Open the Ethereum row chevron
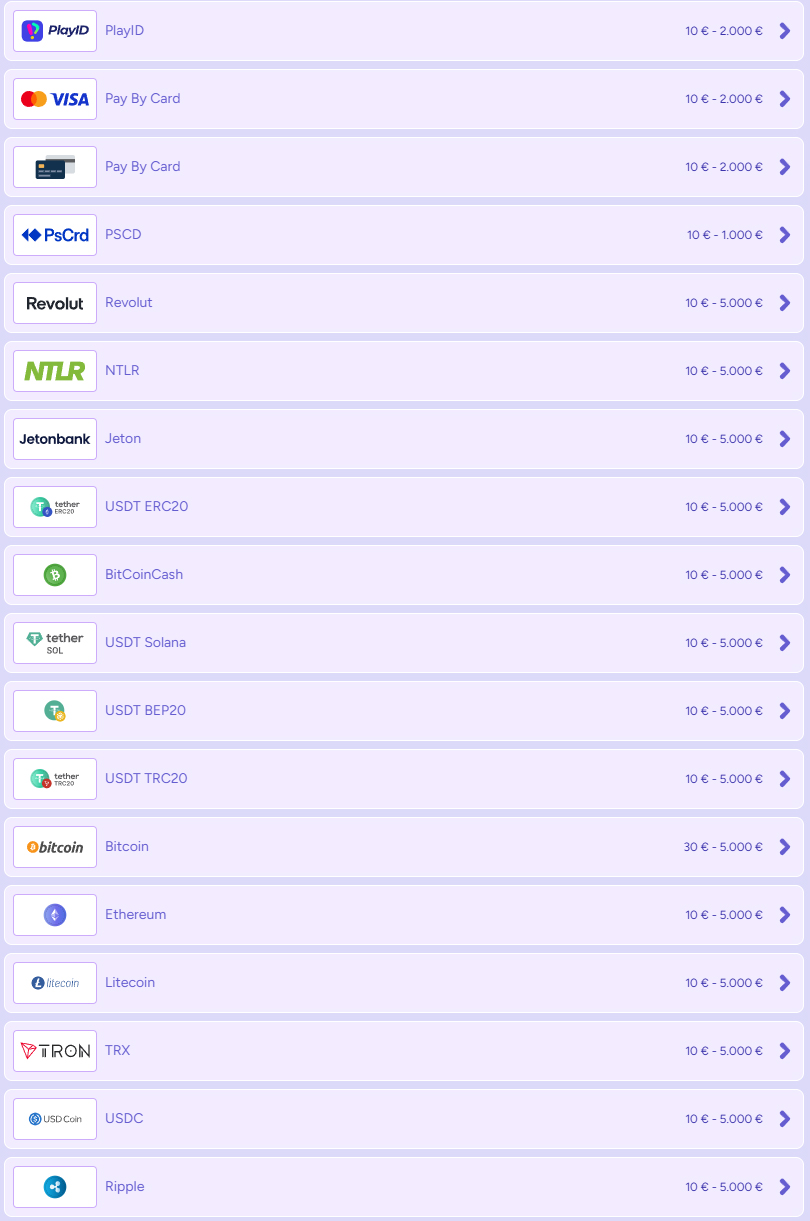The image size is (810, 1221). [785, 915]
